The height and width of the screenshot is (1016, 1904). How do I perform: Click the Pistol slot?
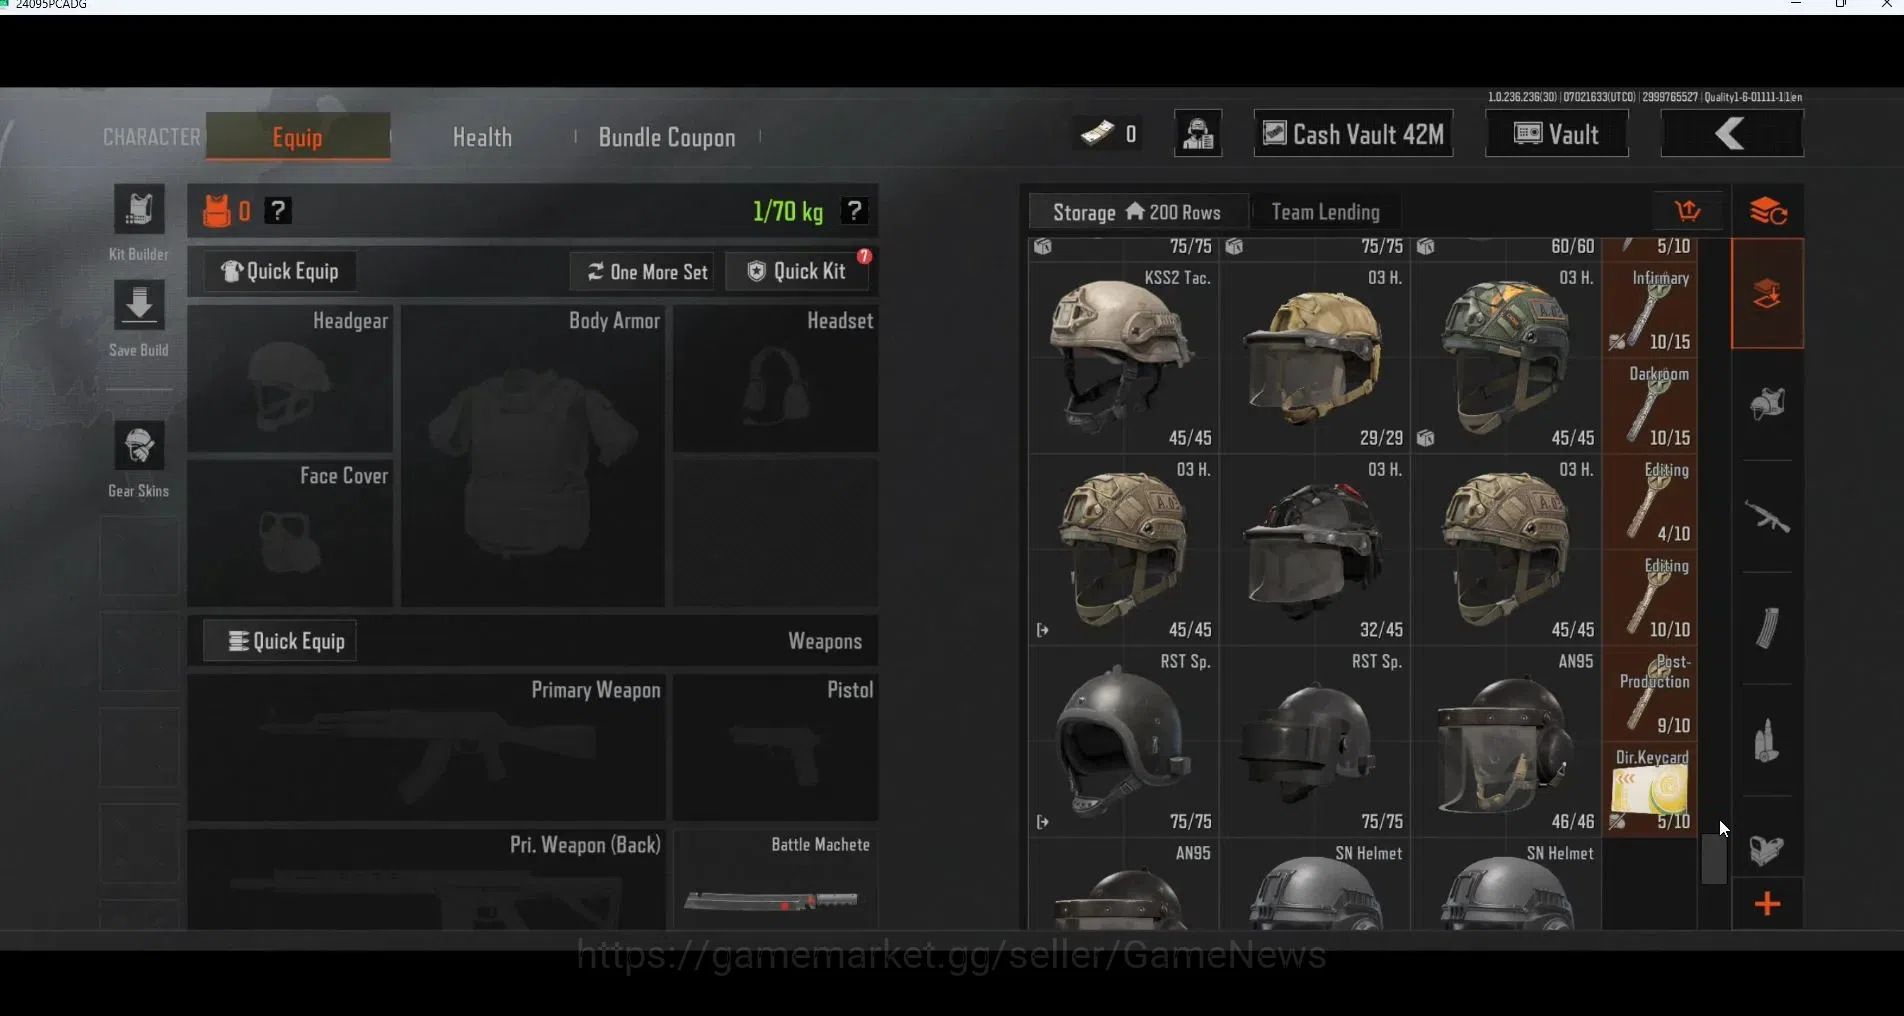click(x=776, y=748)
